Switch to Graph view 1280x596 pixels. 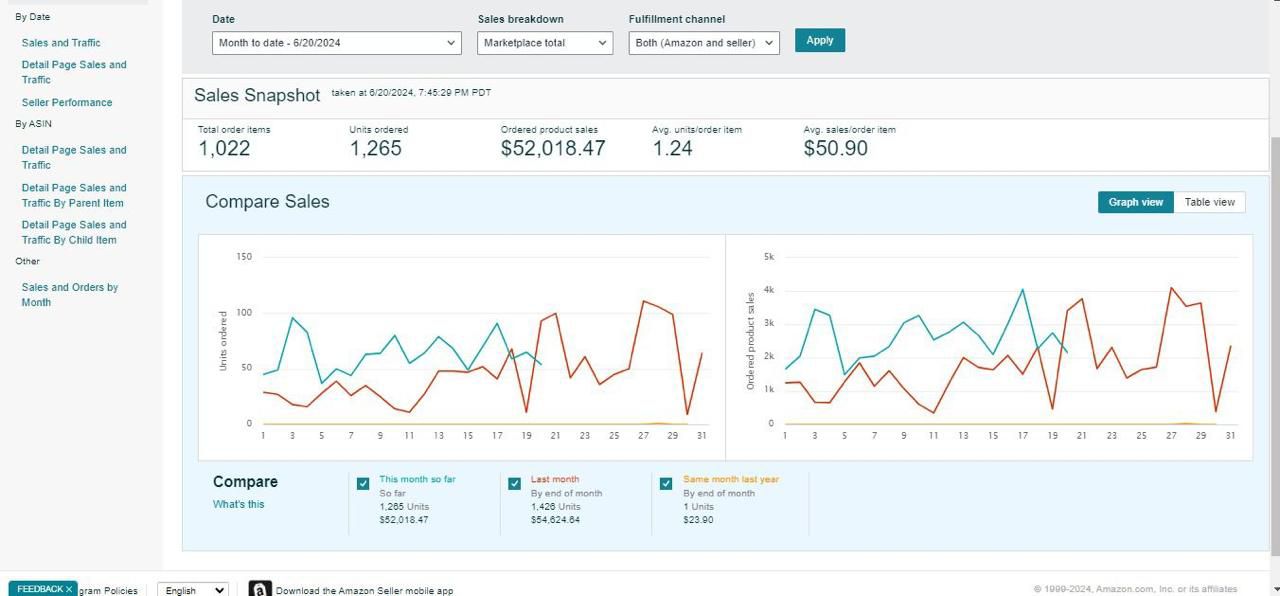click(1135, 202)
